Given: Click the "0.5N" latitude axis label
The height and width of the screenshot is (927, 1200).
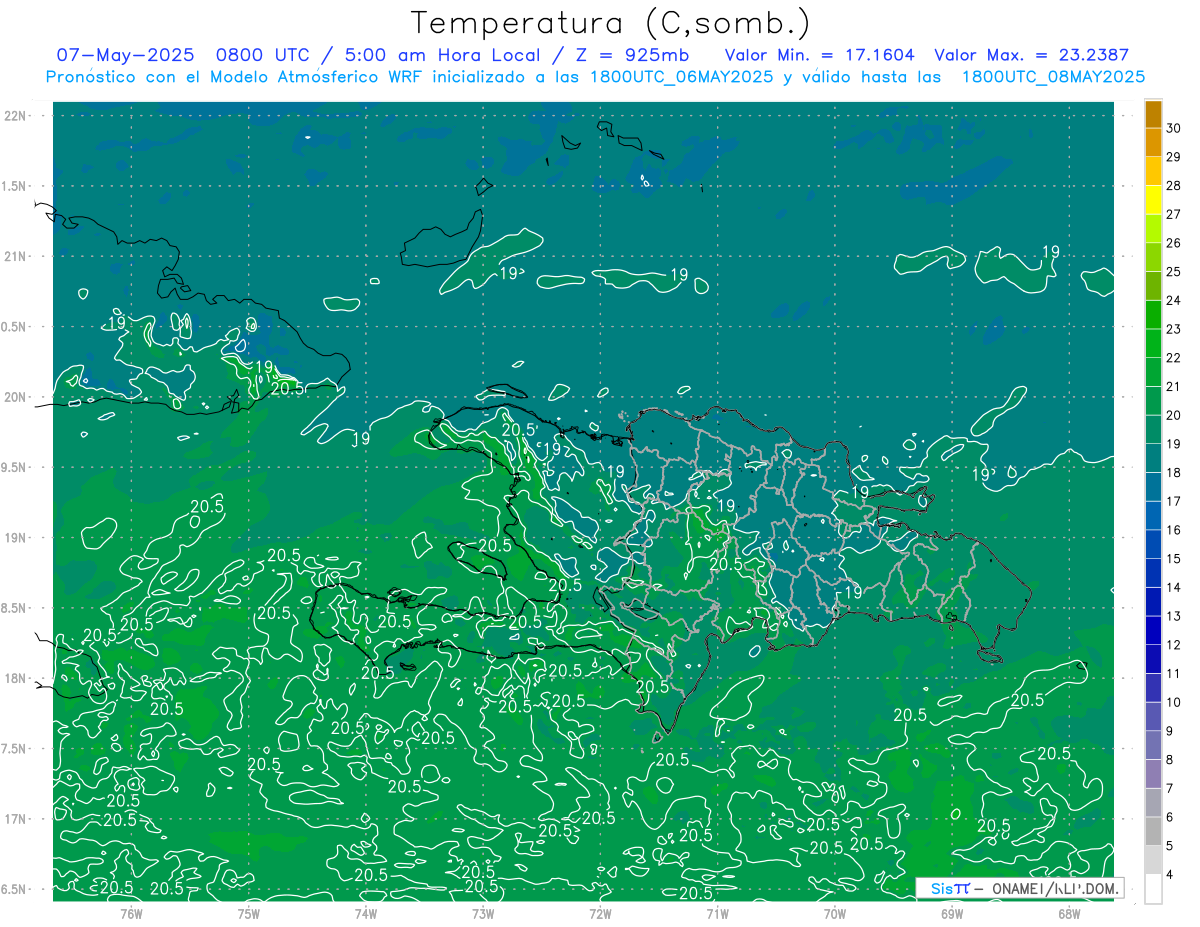Looking at the screenshot, I should [15, 327].
